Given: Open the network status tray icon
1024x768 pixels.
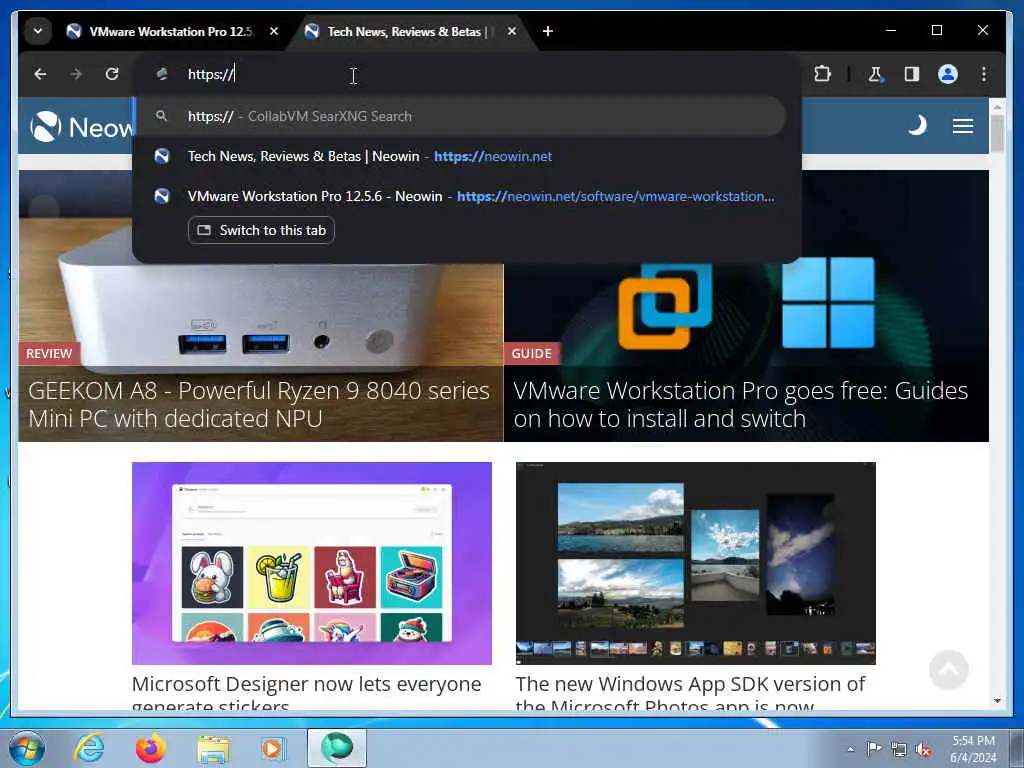Looking at the screenshot, I should point(899,750).
